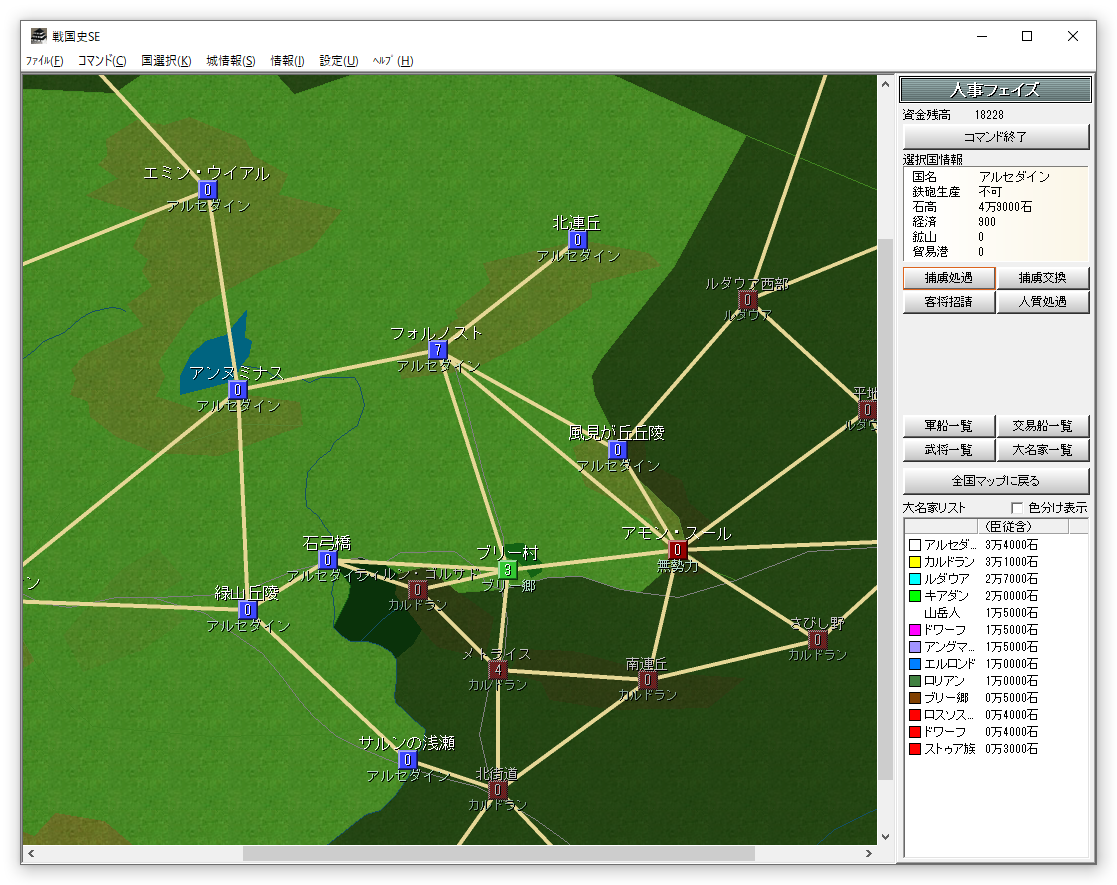This screenshot has height=885, width=1117.
Task: Select the 北連丘 castle marker
Action: pyautogui.click(x=577, y=240)
